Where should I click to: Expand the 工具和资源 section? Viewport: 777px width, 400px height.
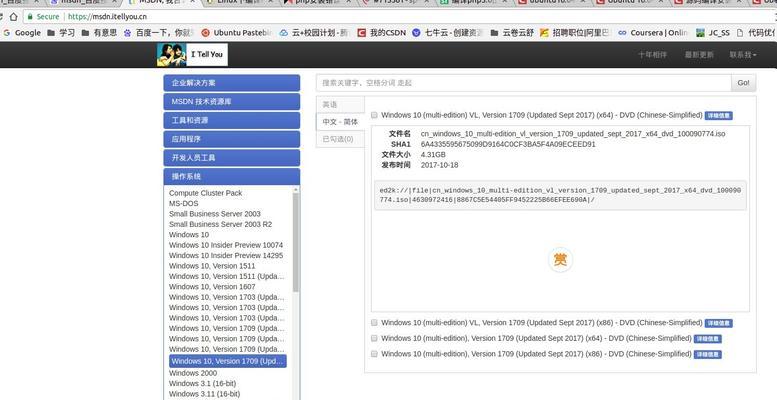pyautogui.click(x=231, y=120)
